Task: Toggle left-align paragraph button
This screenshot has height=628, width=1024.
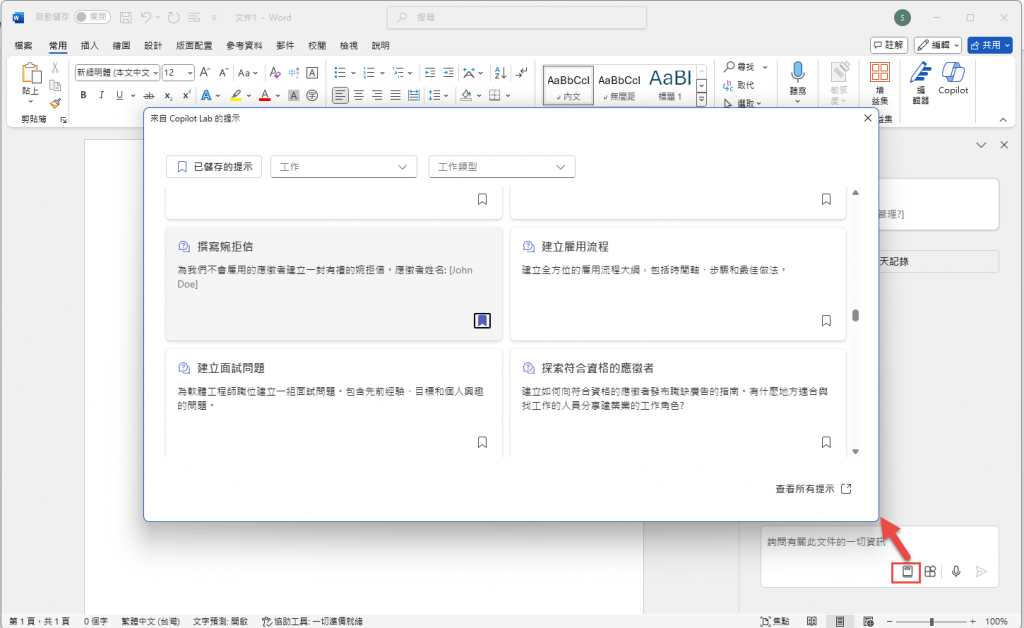Action: pyautogui.click(x=340, y=95)
